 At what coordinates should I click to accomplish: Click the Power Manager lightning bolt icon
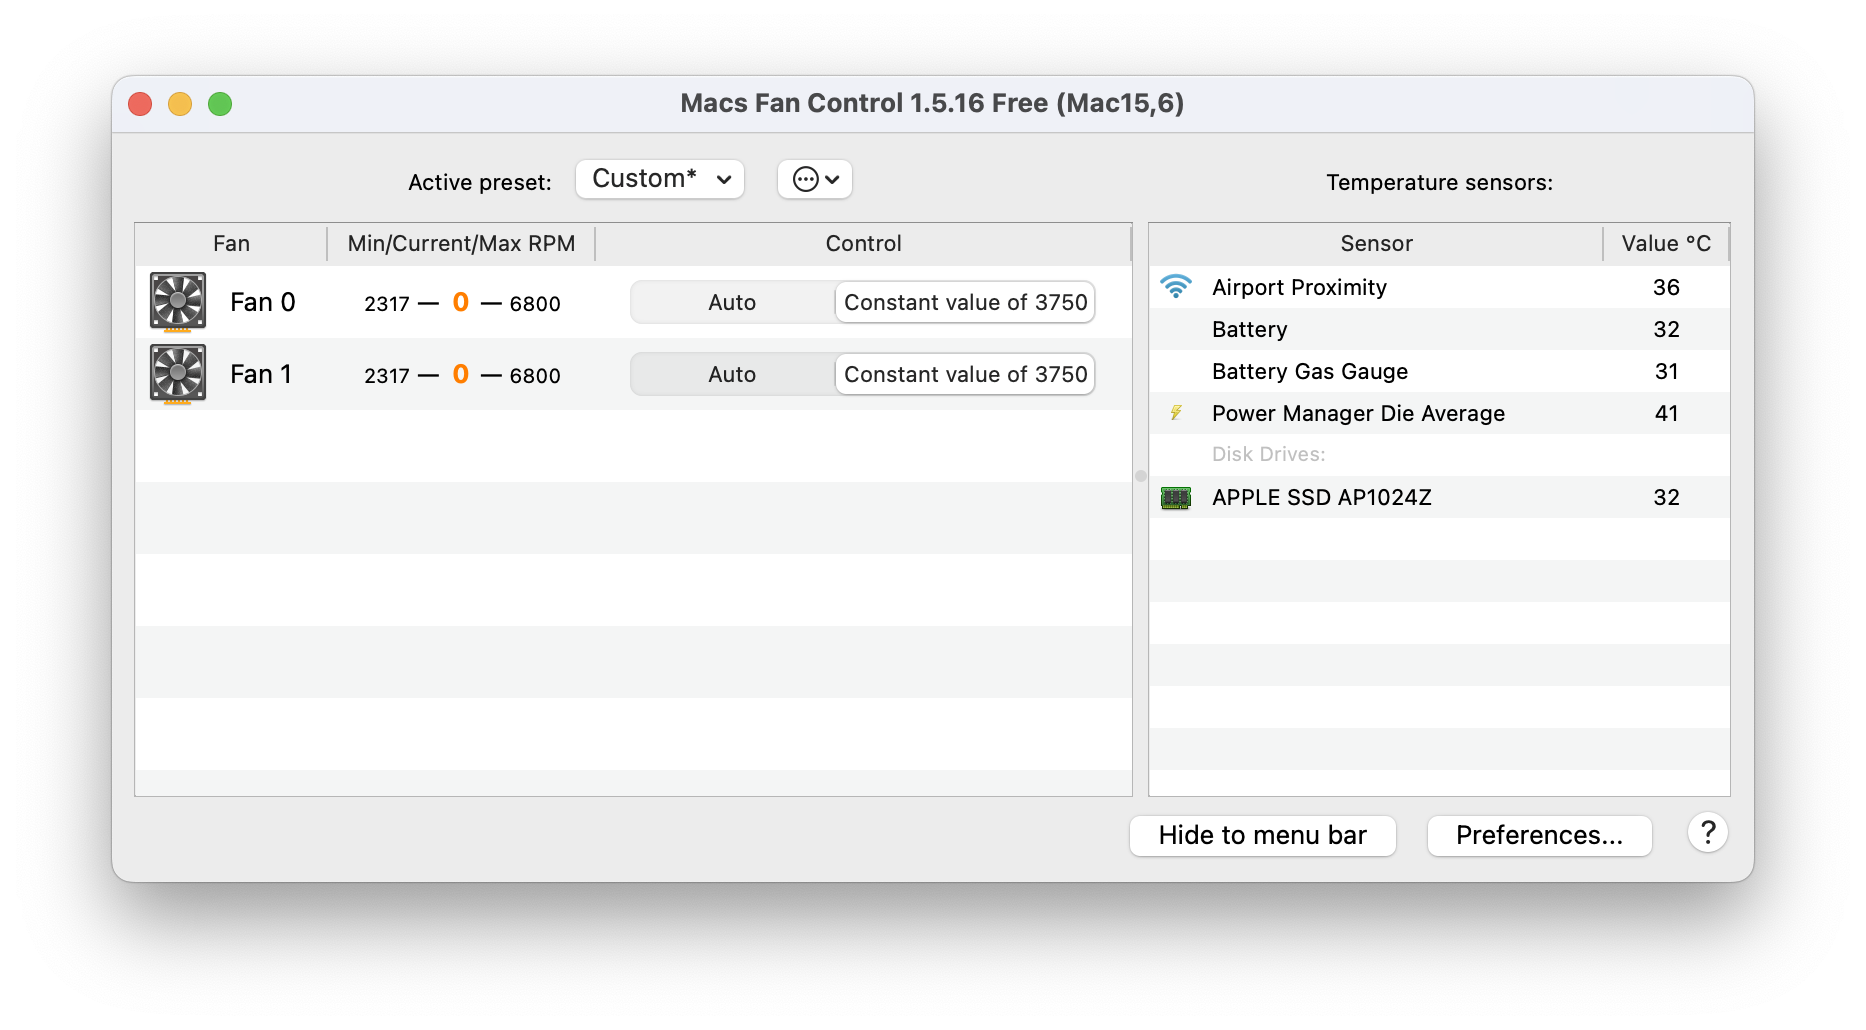click(x=1176, y=413)
